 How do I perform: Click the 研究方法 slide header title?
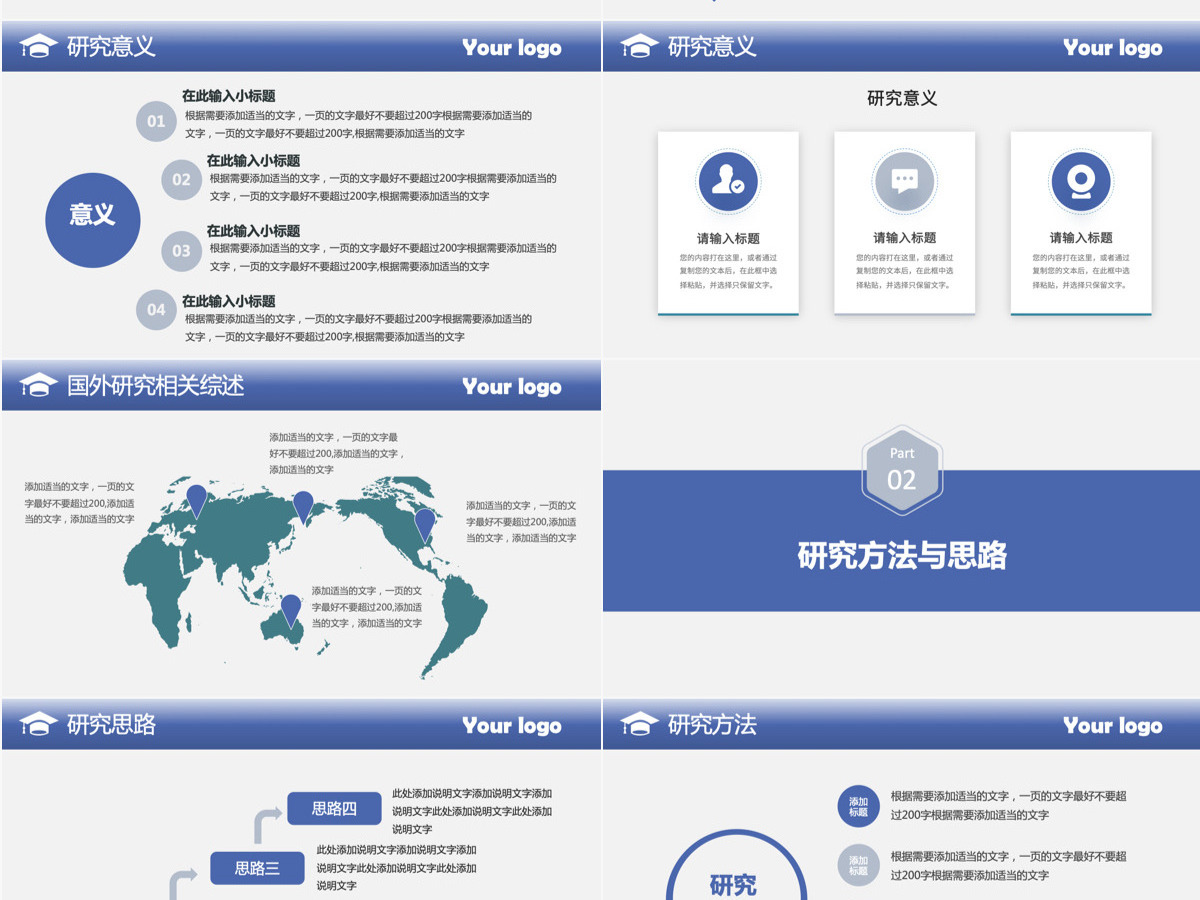(x=712, y=725)
